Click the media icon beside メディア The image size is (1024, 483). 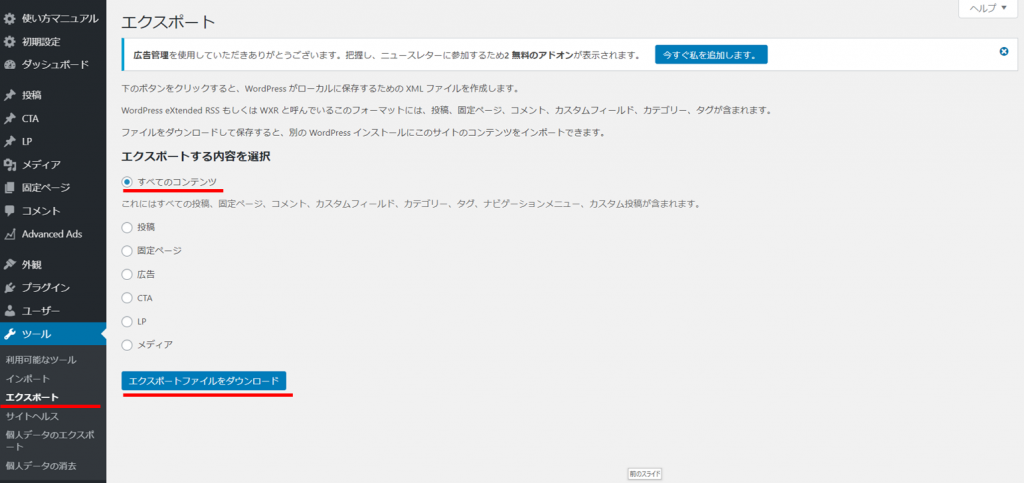point(10,164)
